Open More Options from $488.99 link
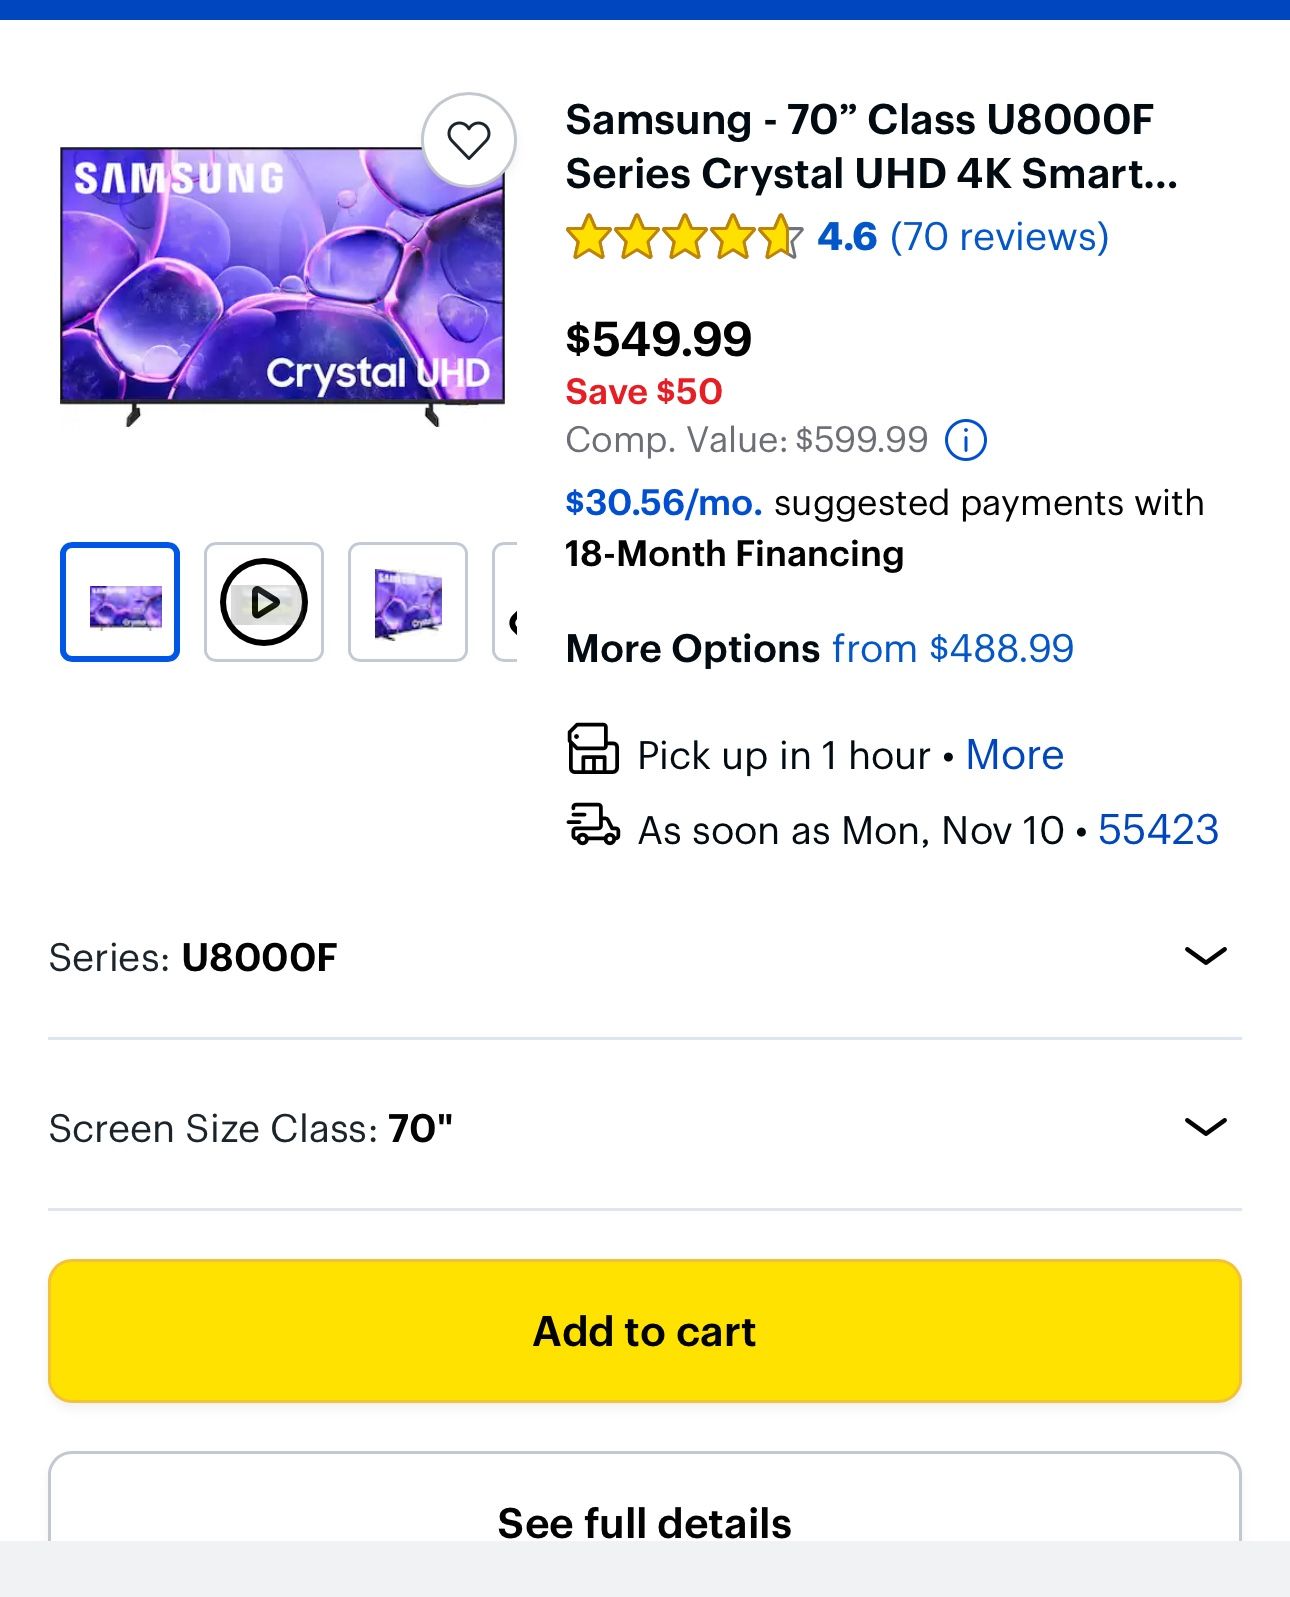 pyautogui.click(x=952, y=649)
